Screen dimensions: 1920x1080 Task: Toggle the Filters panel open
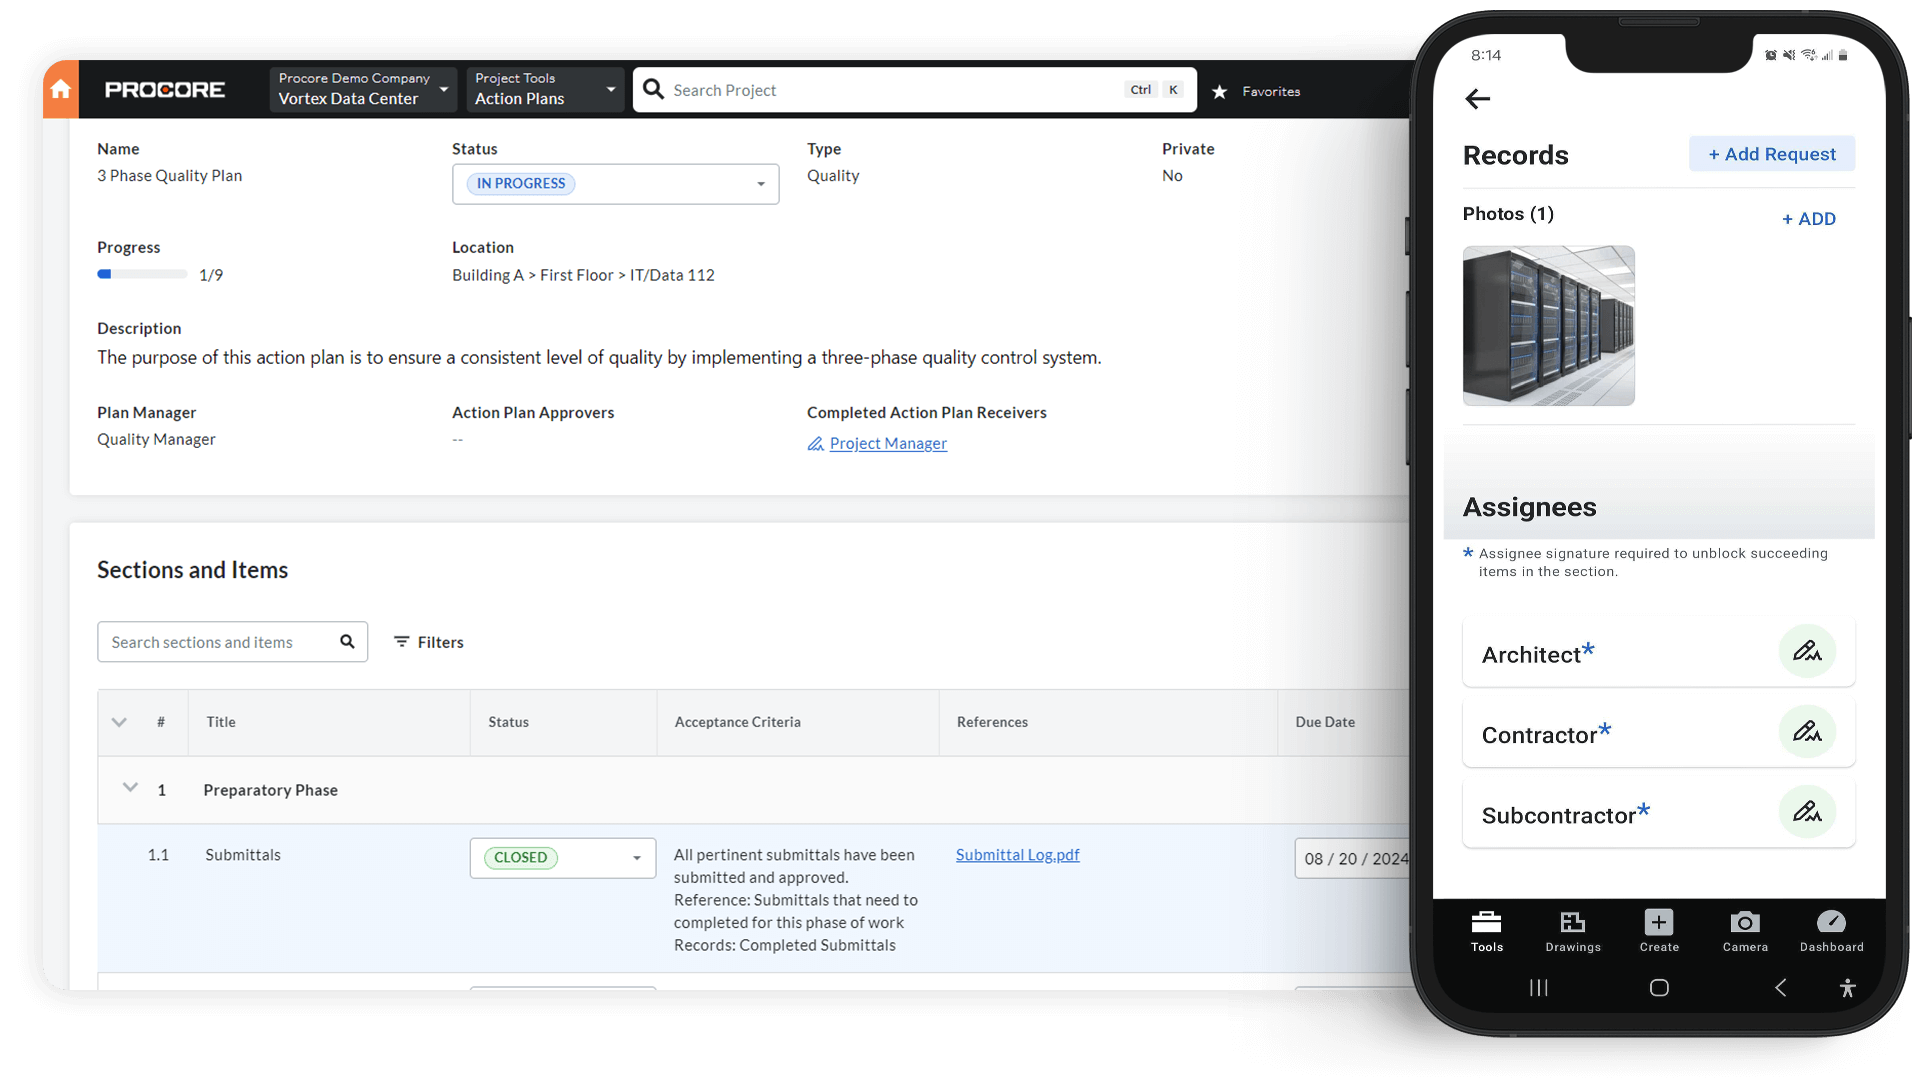tap(429, 642)
